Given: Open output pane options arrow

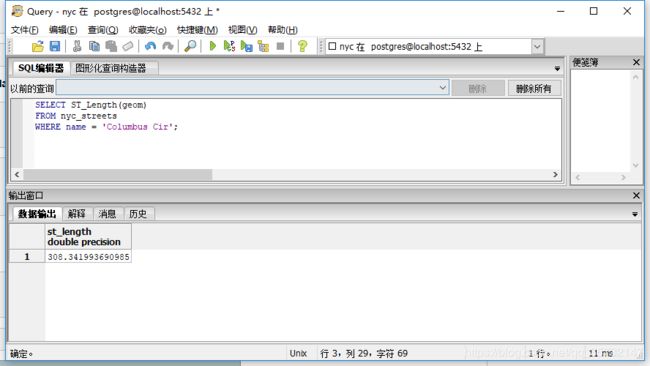Looking at the screenshot, I should (x=635, y=214).
